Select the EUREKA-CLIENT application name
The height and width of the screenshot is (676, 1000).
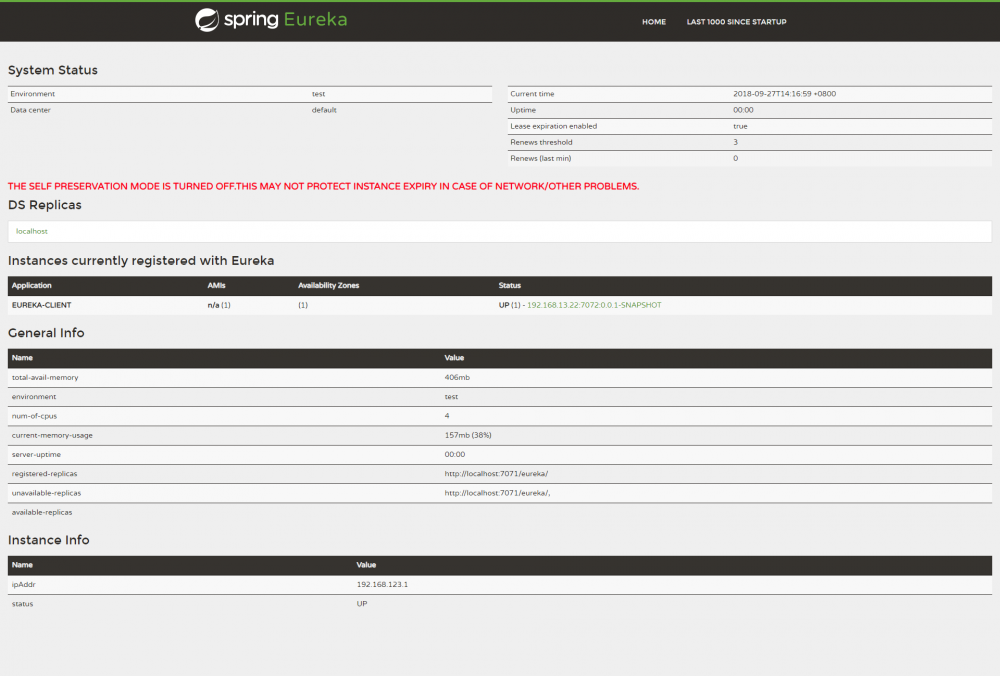coord(41,305)
